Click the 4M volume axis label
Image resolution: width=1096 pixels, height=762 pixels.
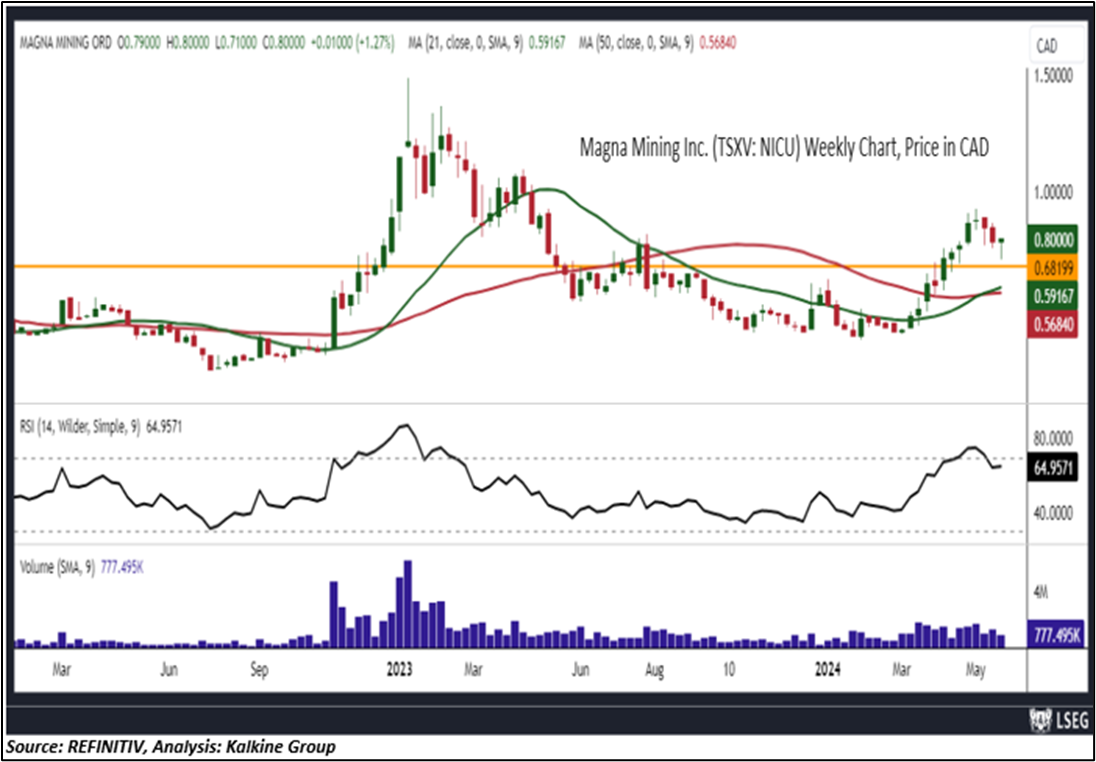click(1041, 594)
